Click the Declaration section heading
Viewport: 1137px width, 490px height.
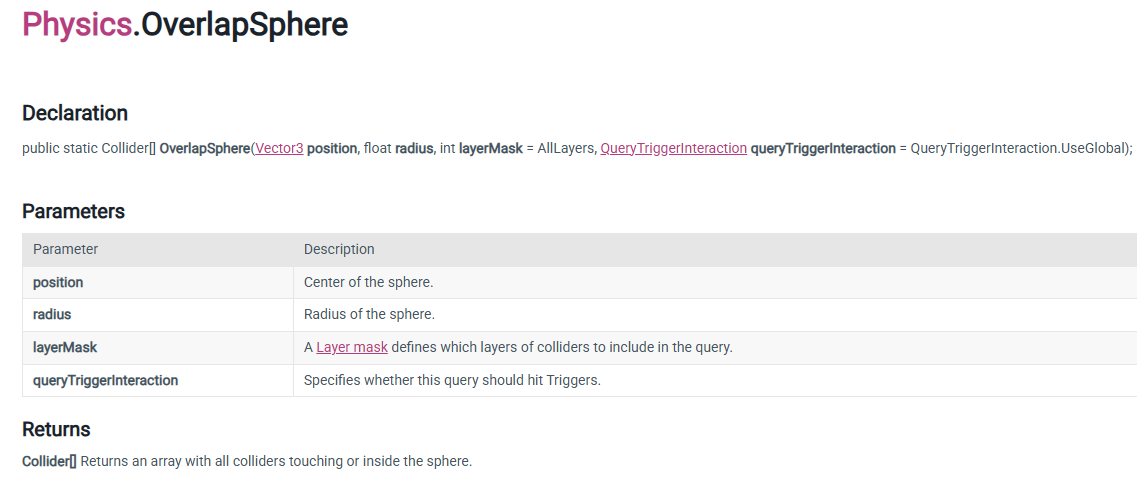click(x=75, y=113)
